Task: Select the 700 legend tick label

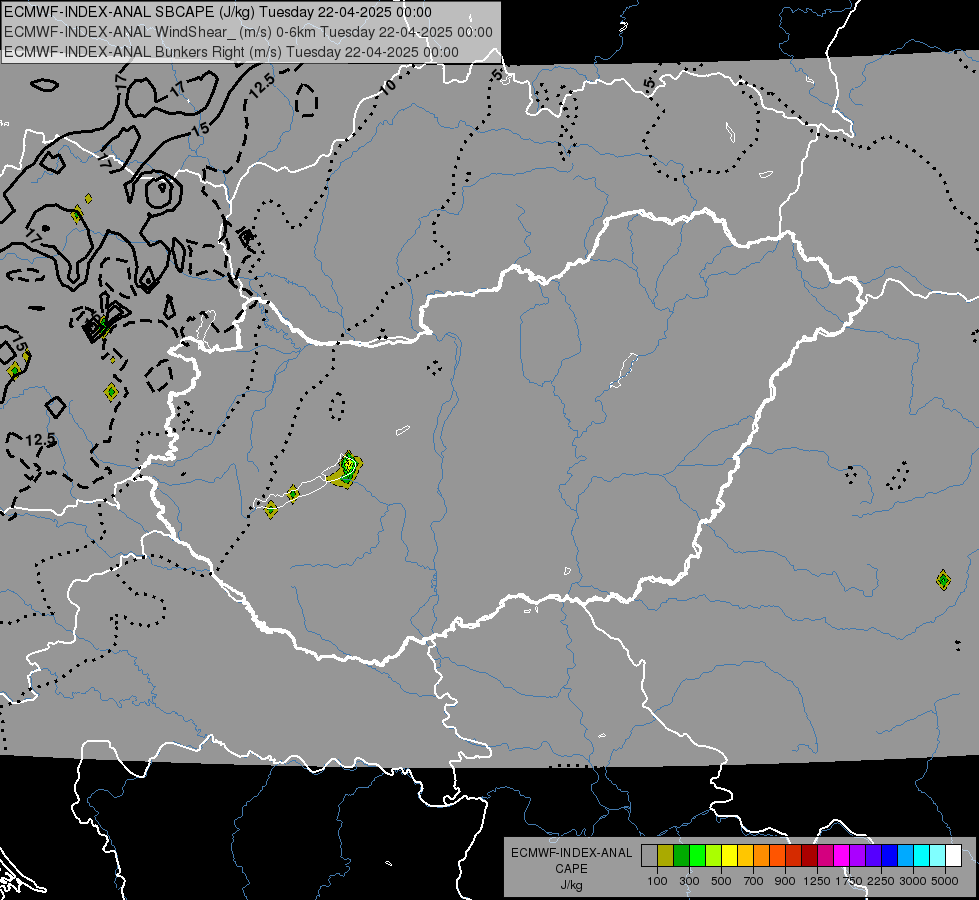Action: click(x=754, y=881)
